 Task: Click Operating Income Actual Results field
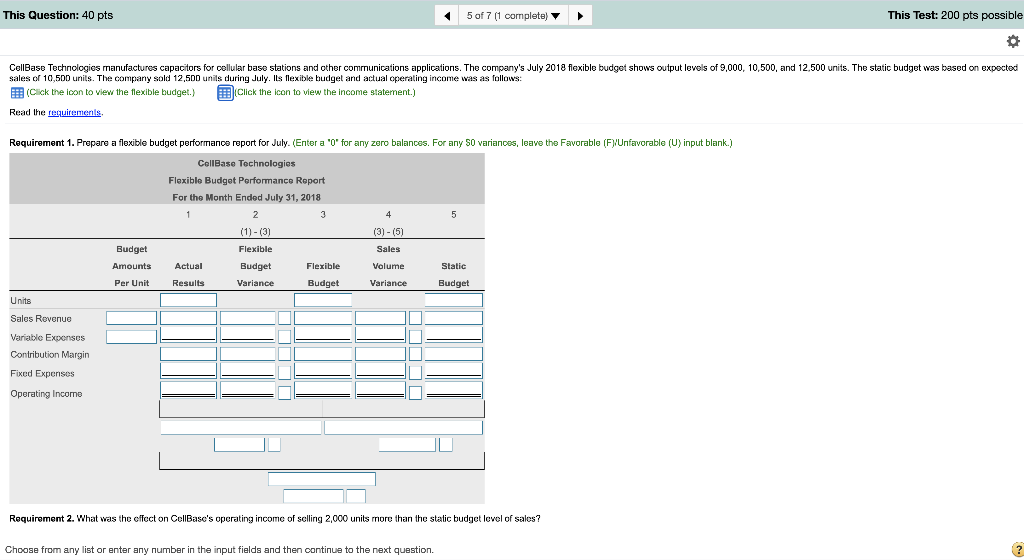[x=188, y=390]
